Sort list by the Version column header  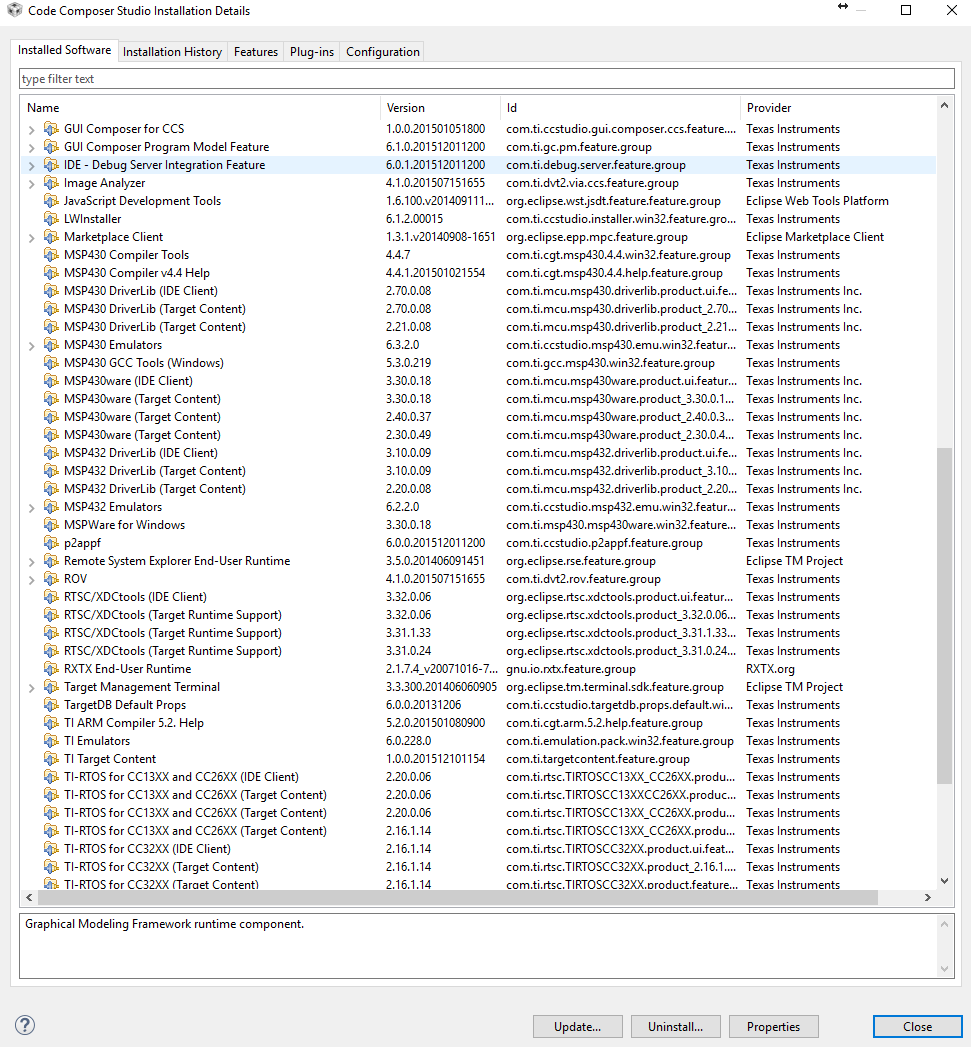click(x=440, y=108)
